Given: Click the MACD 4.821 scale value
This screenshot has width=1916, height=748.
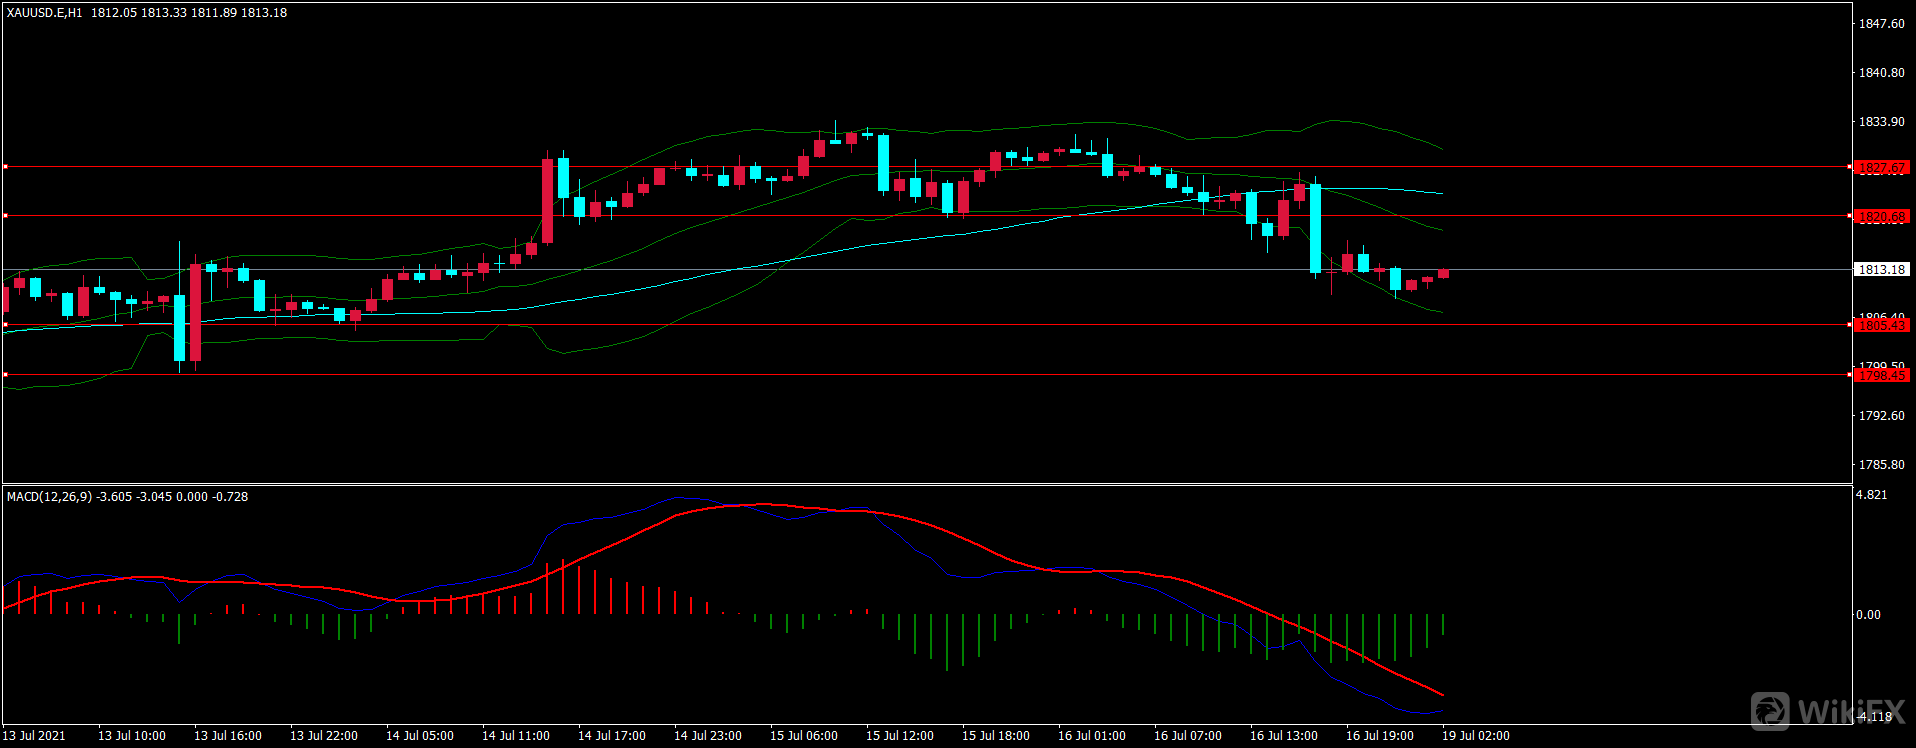Looking at the screenshot, I should coord(1872,495).
